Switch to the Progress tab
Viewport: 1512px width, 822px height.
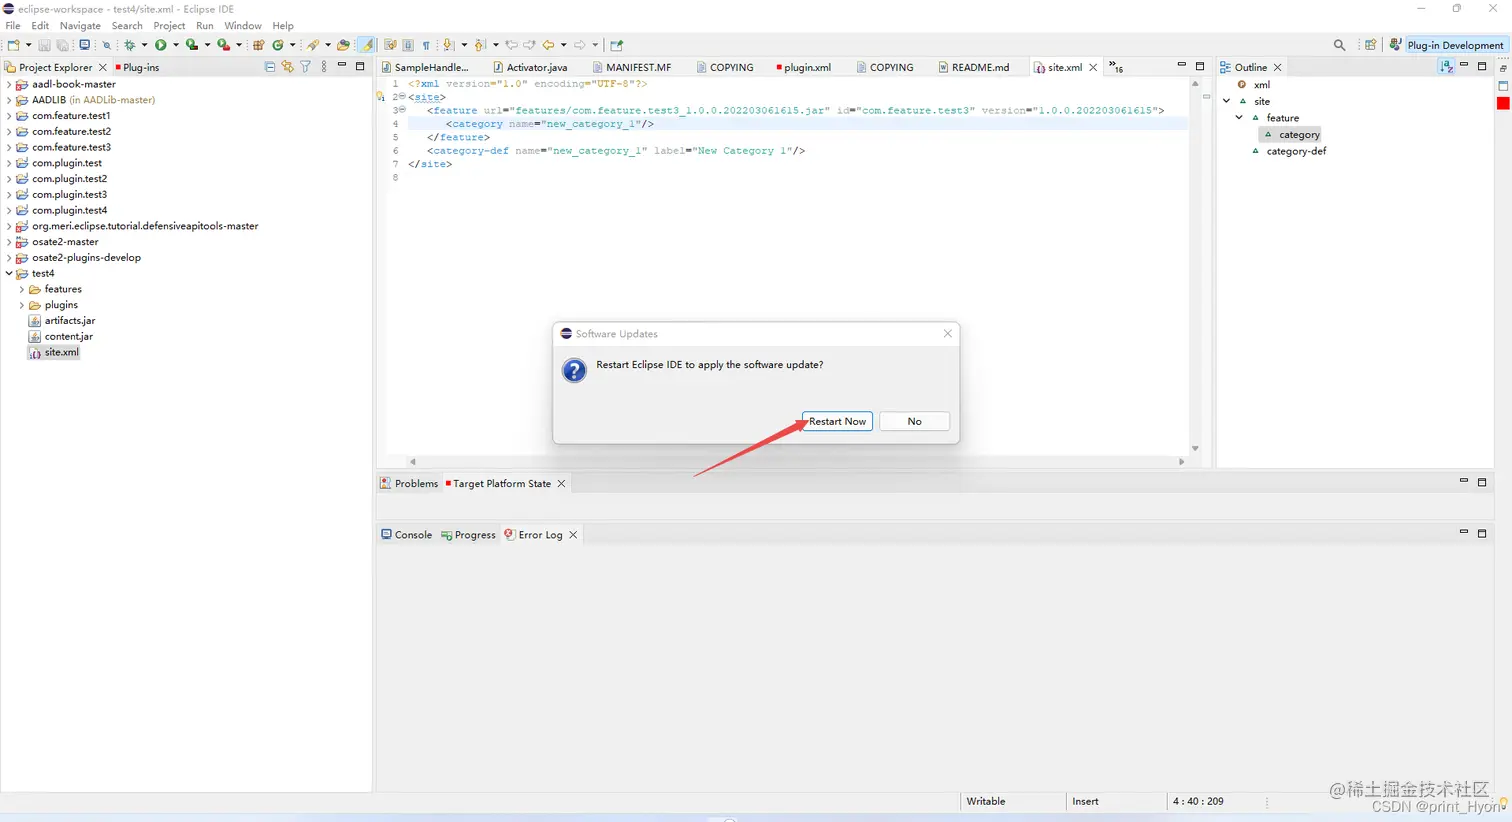tap(469, 535)
